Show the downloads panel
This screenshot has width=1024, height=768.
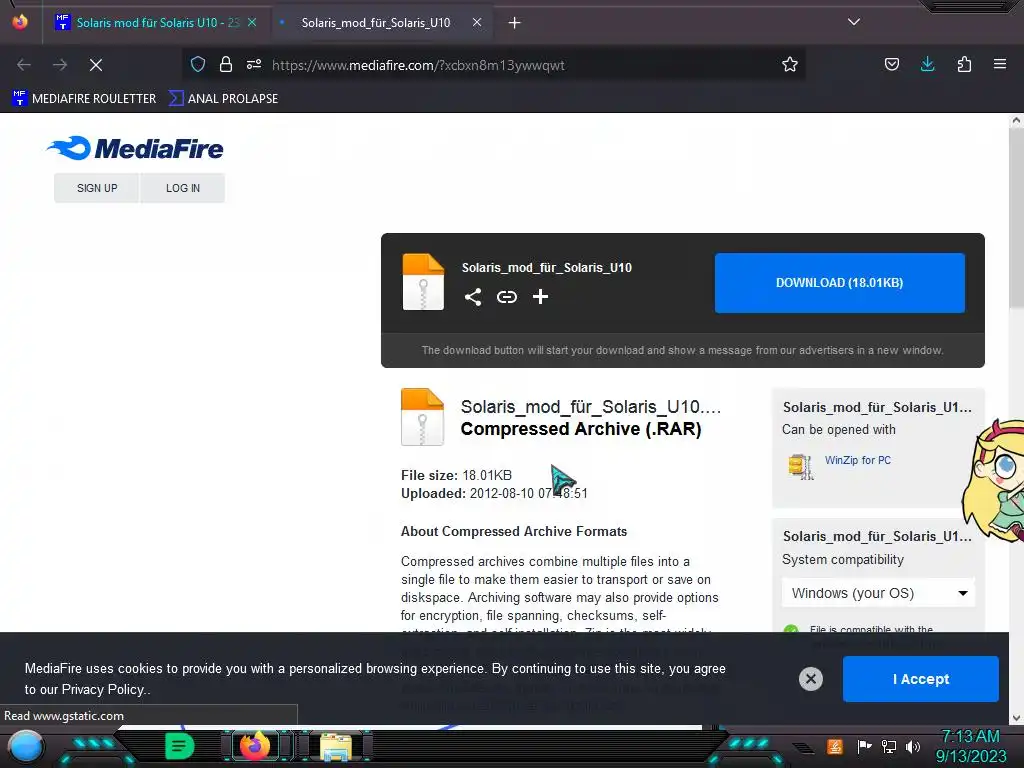pos(927,64)
